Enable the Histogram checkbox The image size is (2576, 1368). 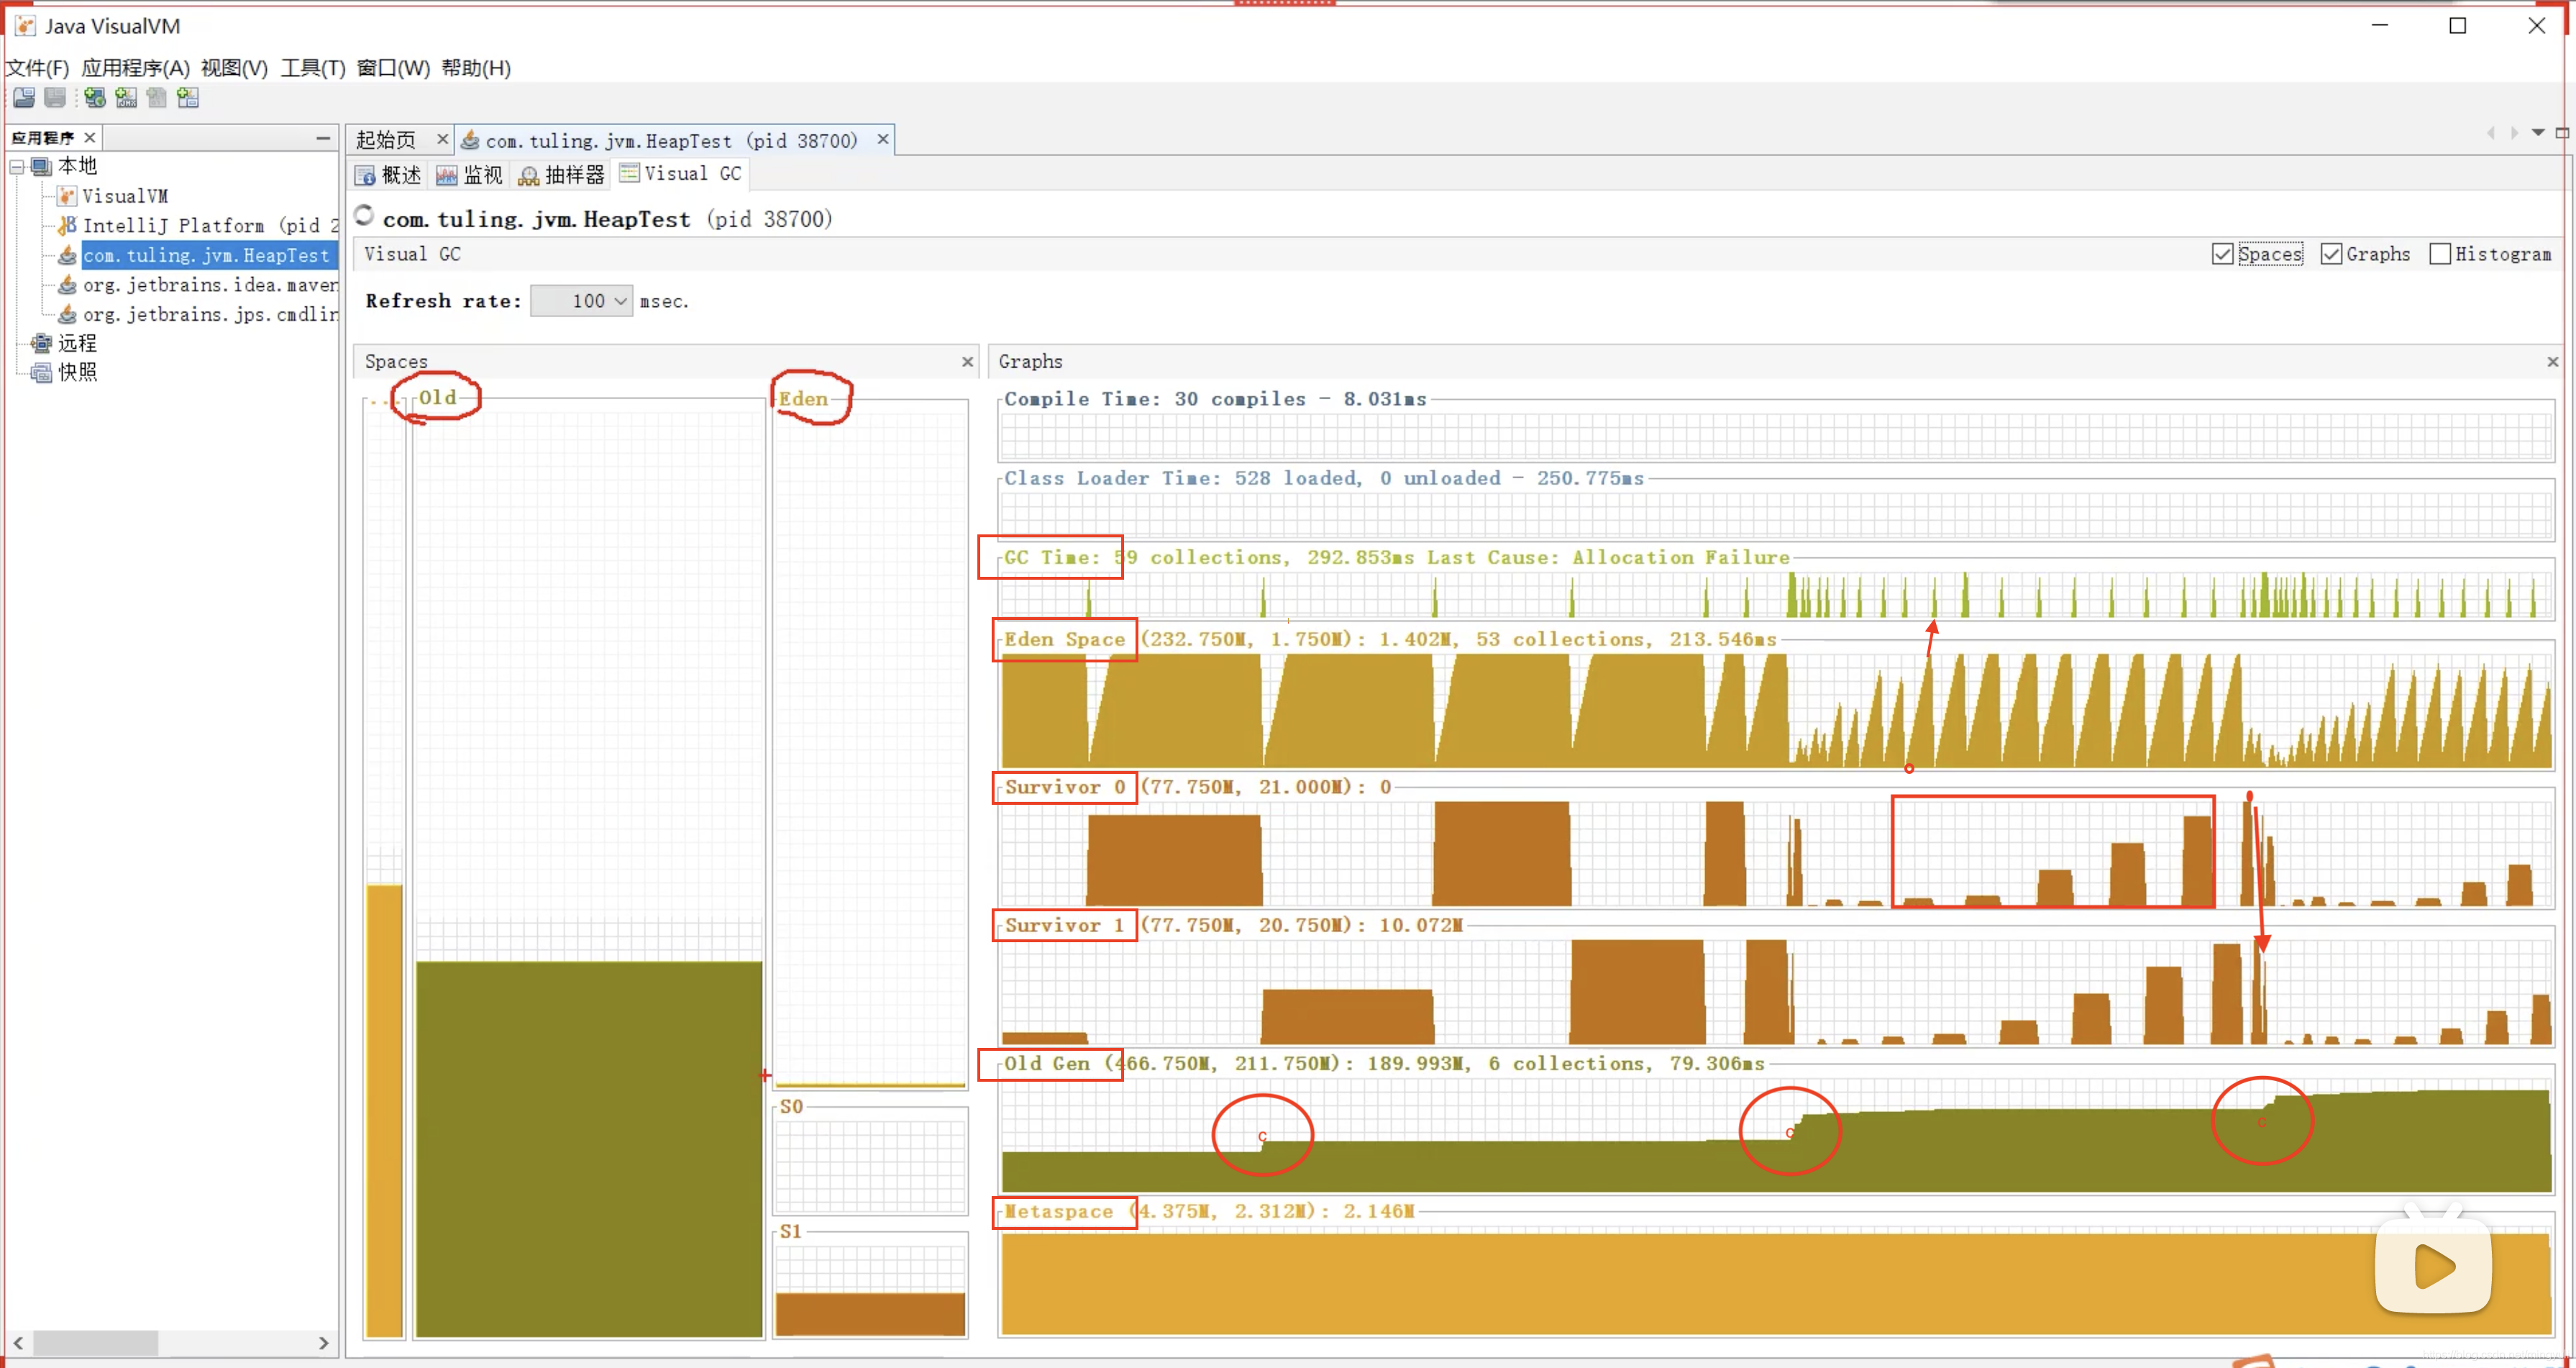pos(2440,254)
